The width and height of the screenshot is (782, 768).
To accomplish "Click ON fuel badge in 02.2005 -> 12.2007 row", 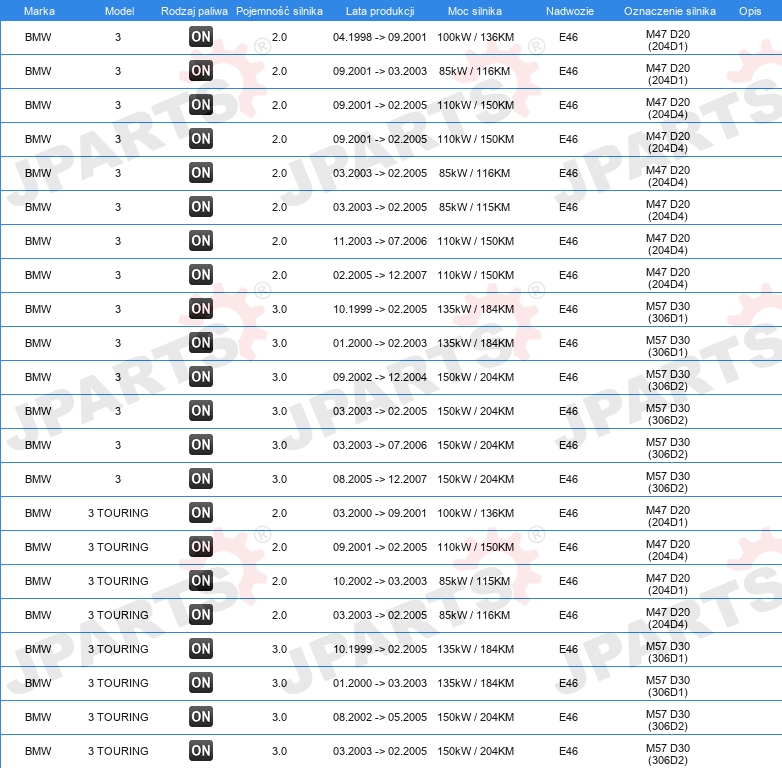I will (201, 274).
